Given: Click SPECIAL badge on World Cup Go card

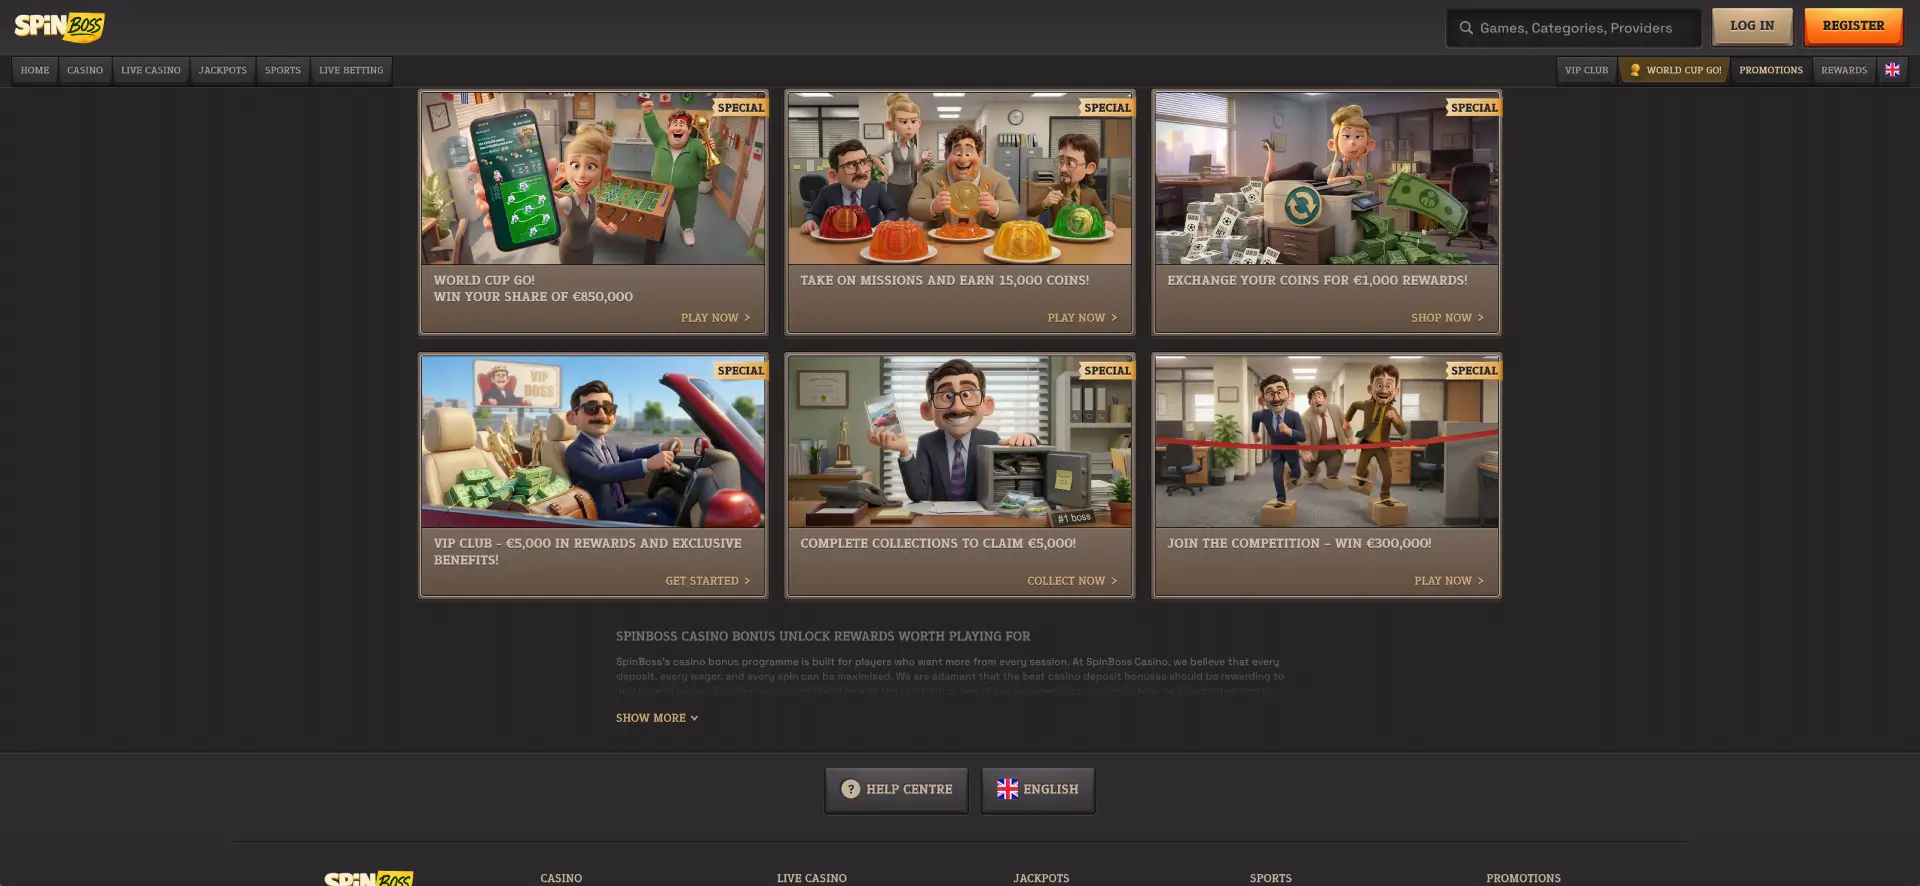Looking at the screenshot, I should 740,107.
